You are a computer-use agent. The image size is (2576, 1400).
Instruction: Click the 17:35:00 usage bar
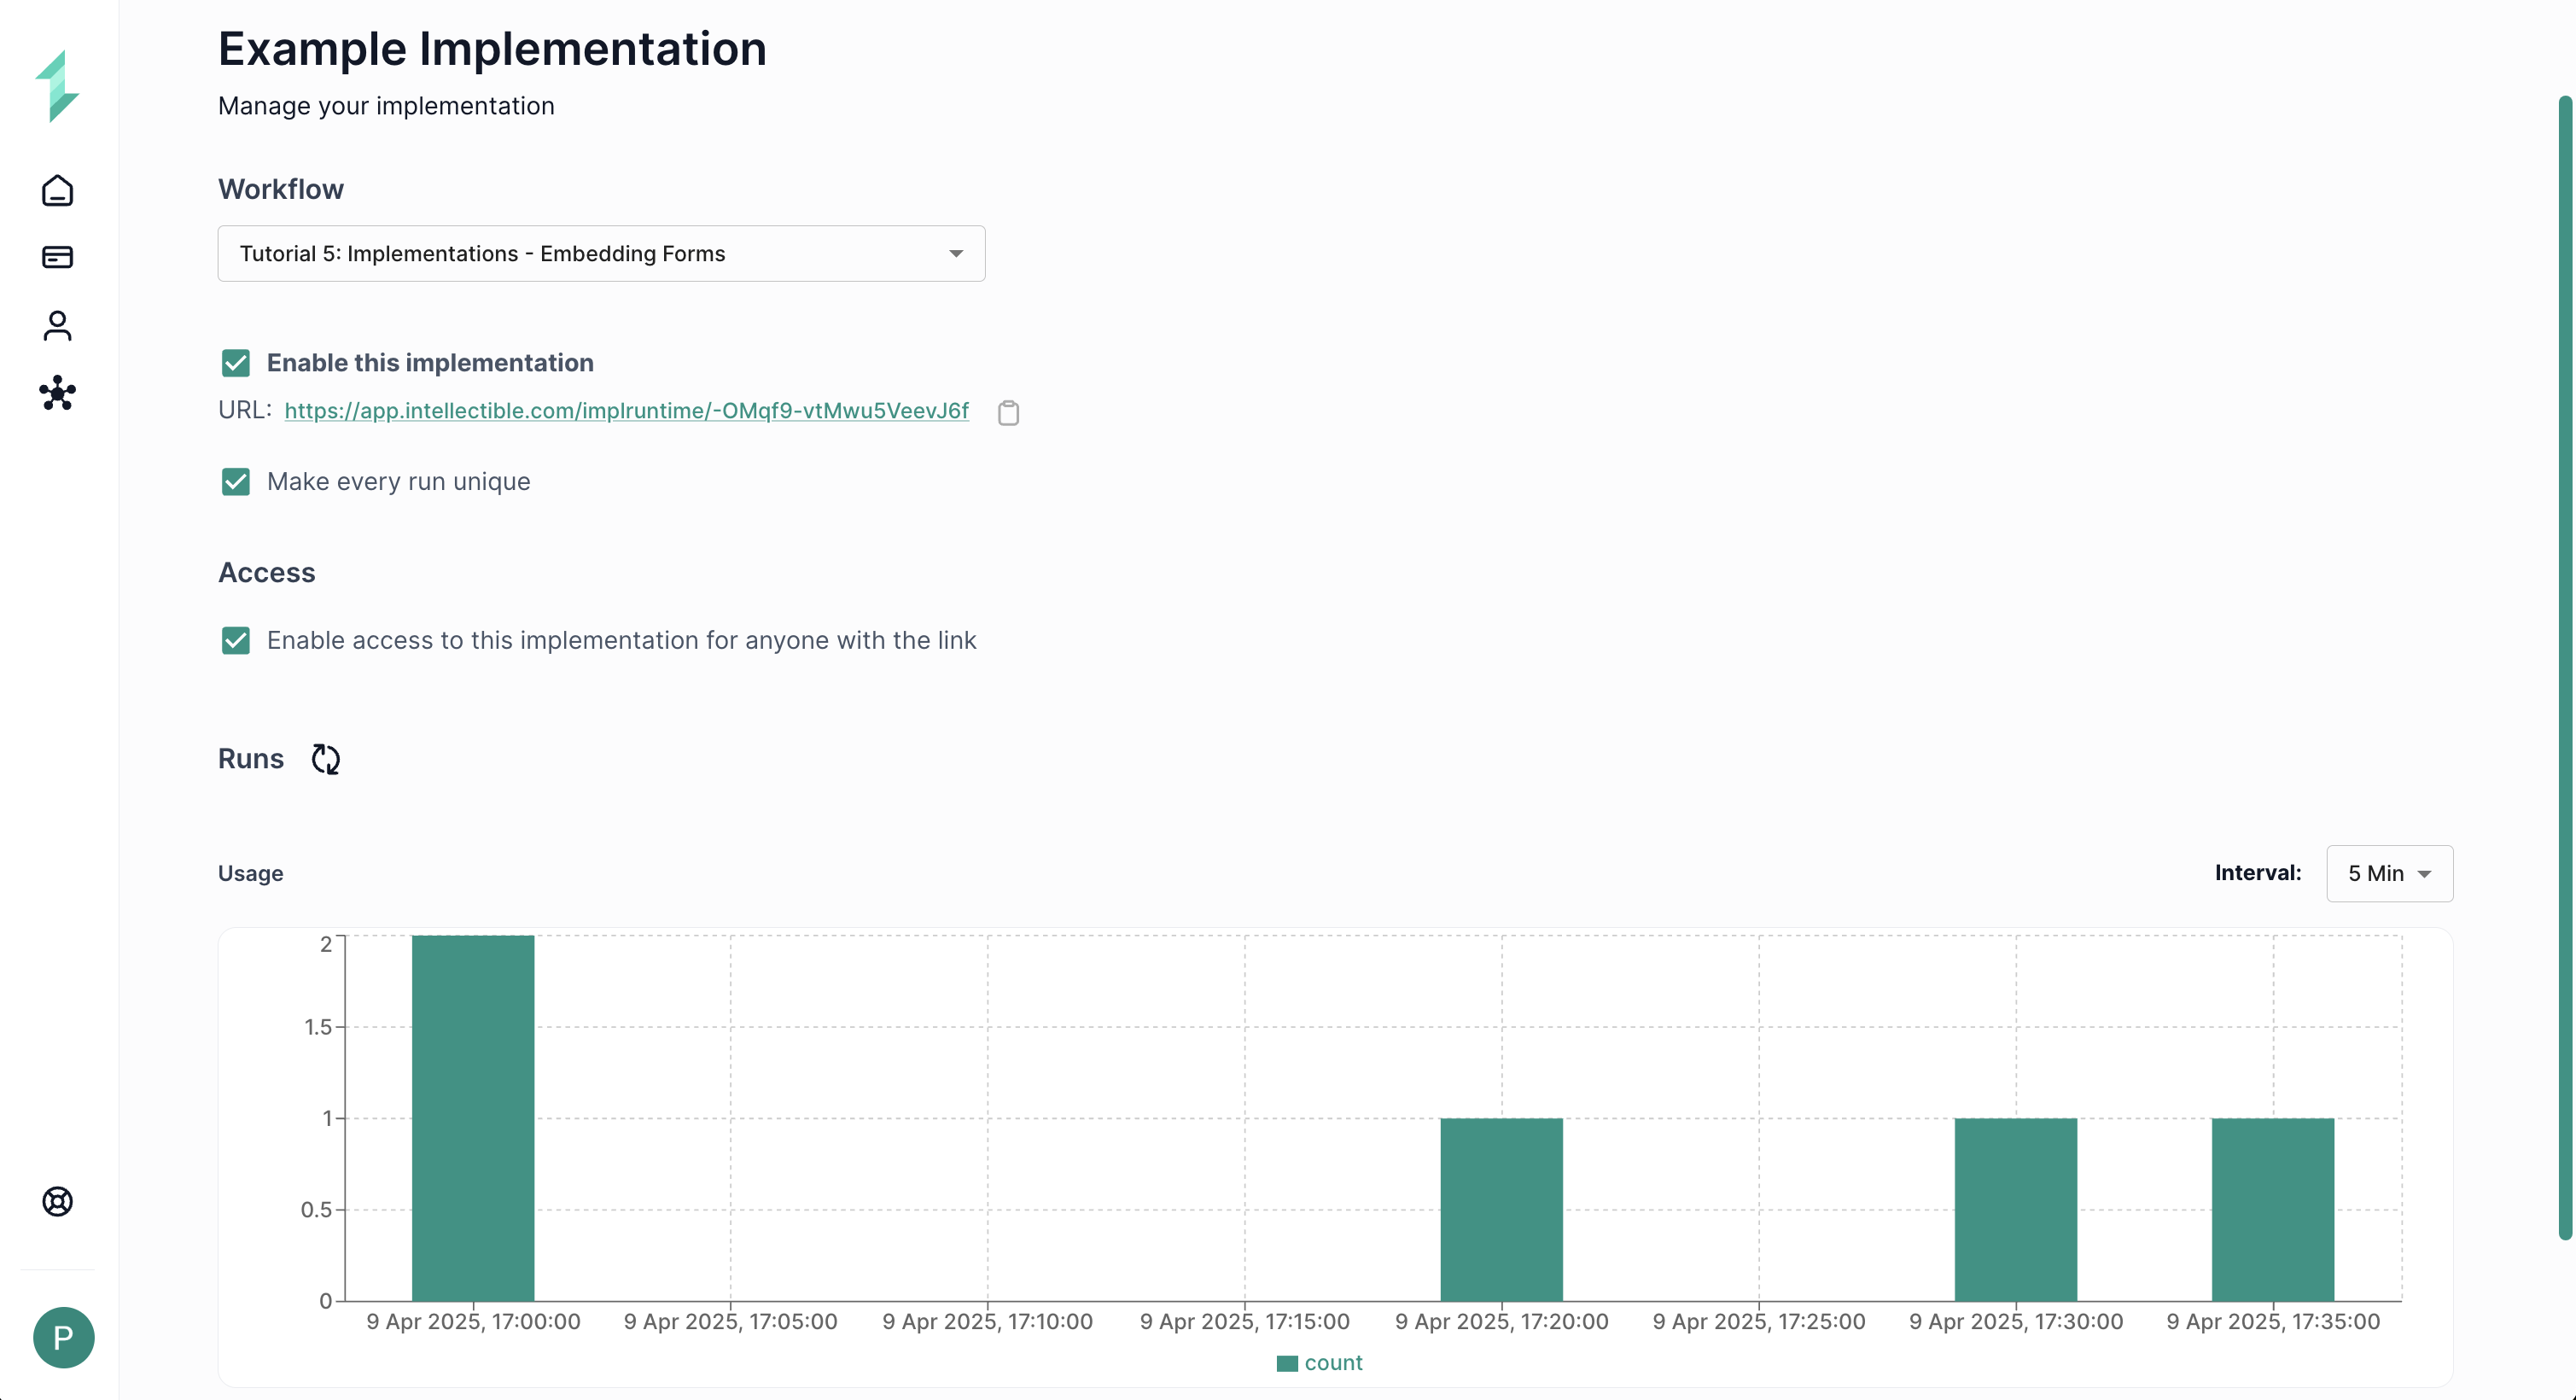click(2272, 1209)
